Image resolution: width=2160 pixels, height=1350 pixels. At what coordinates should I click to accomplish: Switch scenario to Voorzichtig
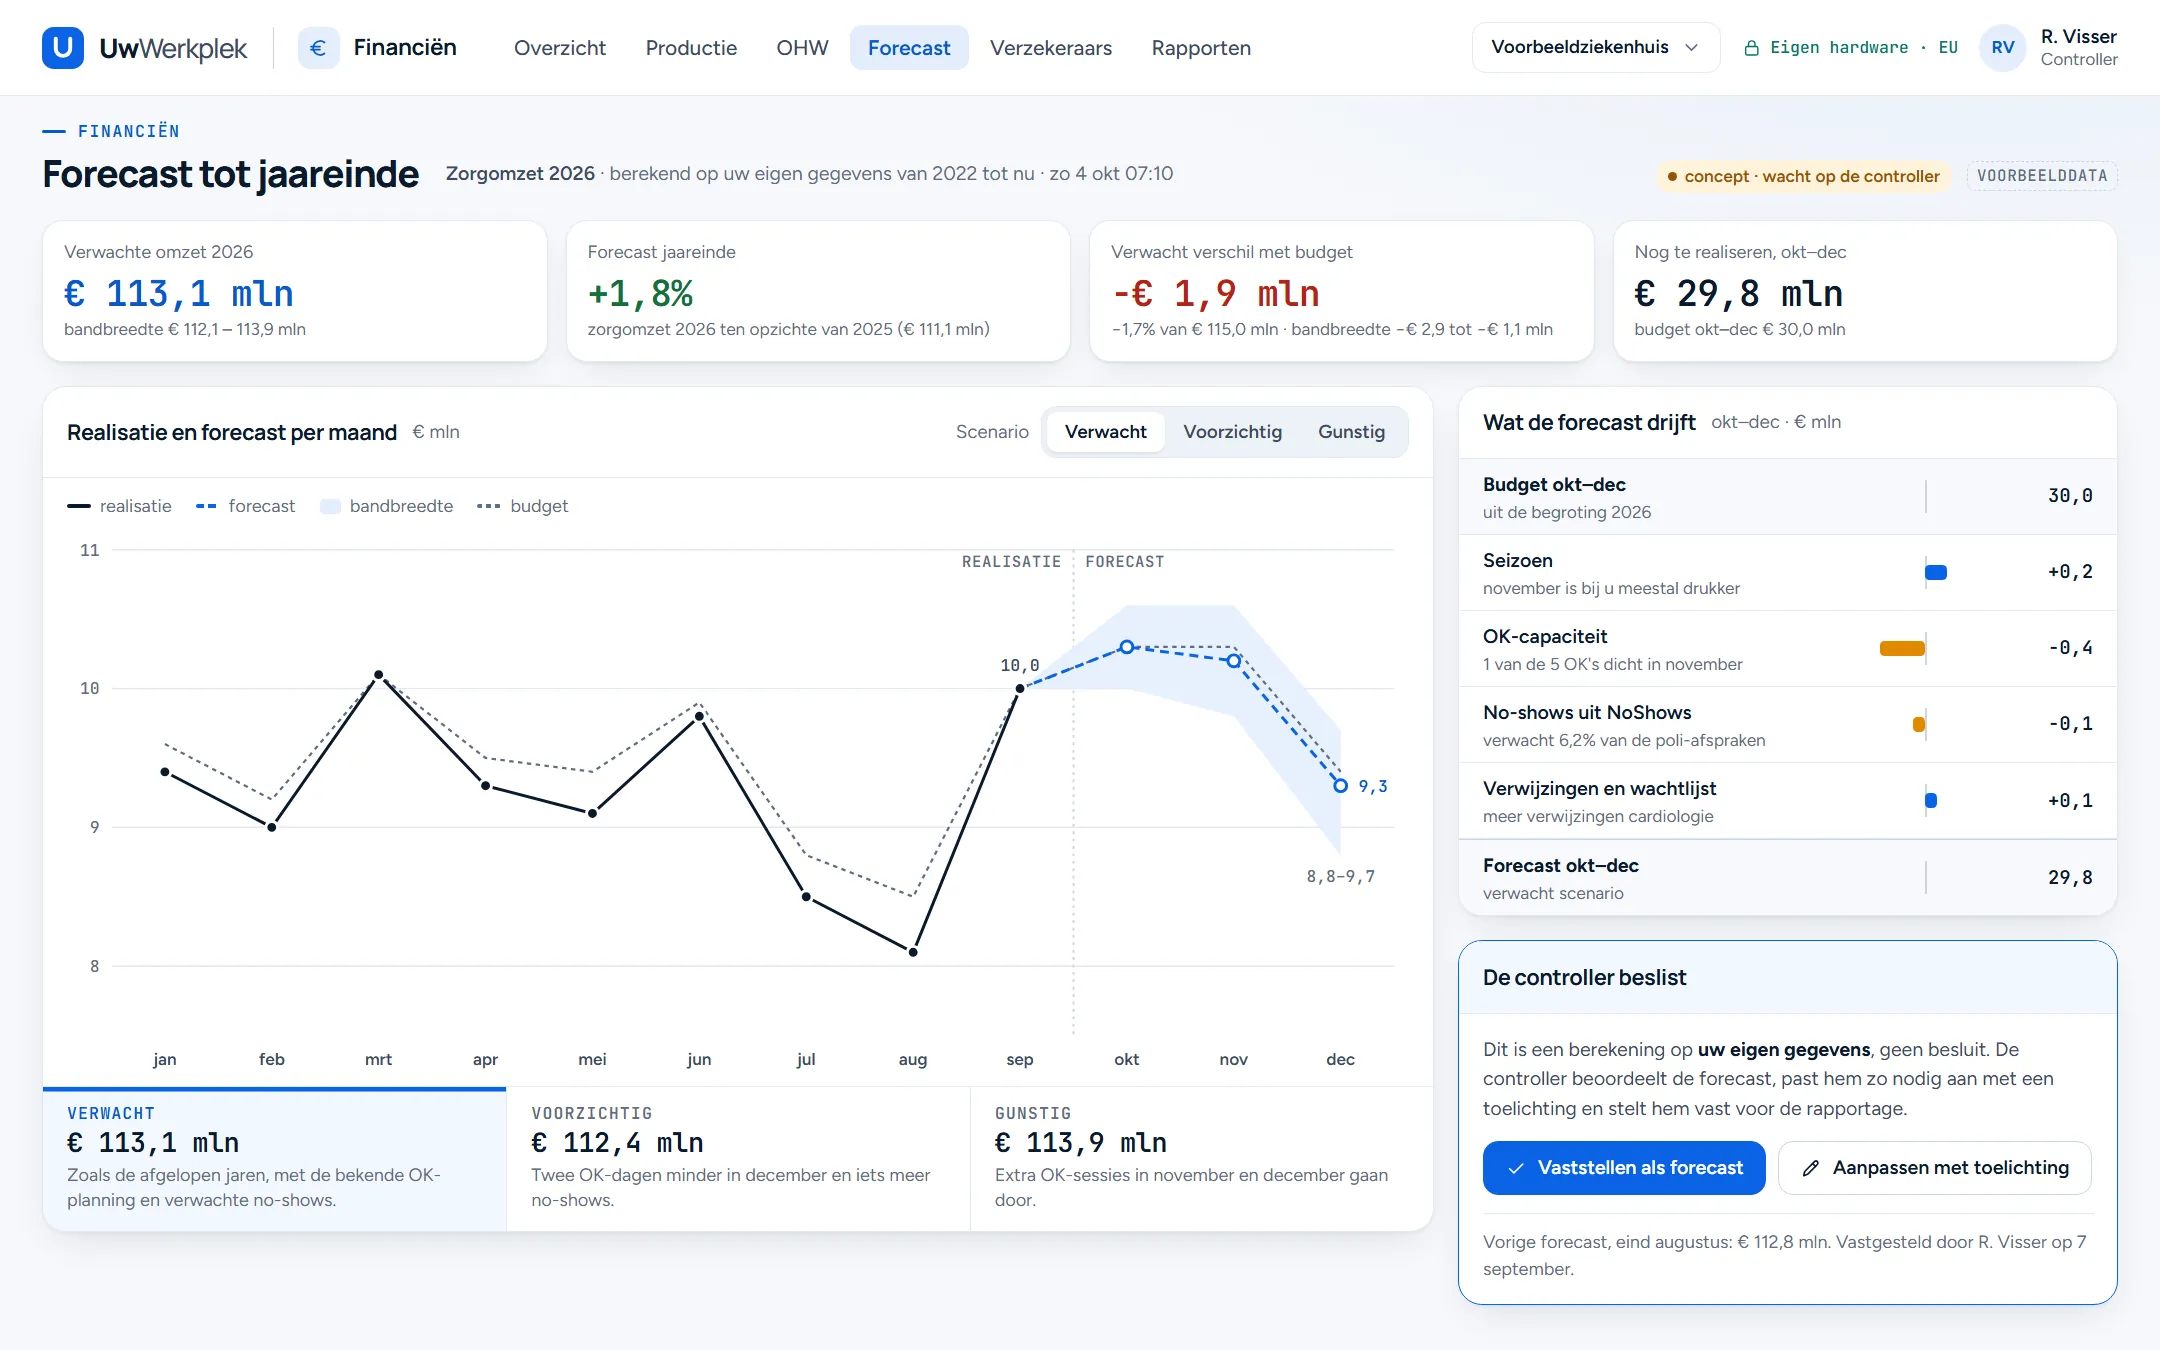tap(1232, 432)
